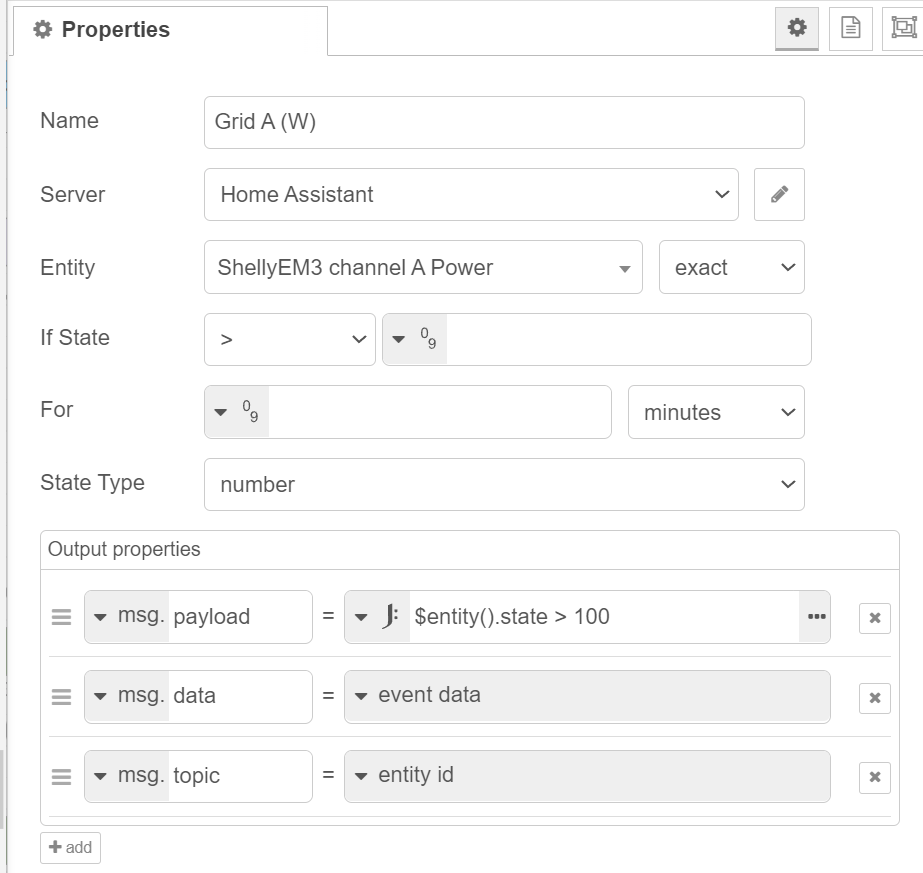Remove the msg.payload output property
Image resolution: width=923 pixels, height=873 pixels.
pos(874,618)
